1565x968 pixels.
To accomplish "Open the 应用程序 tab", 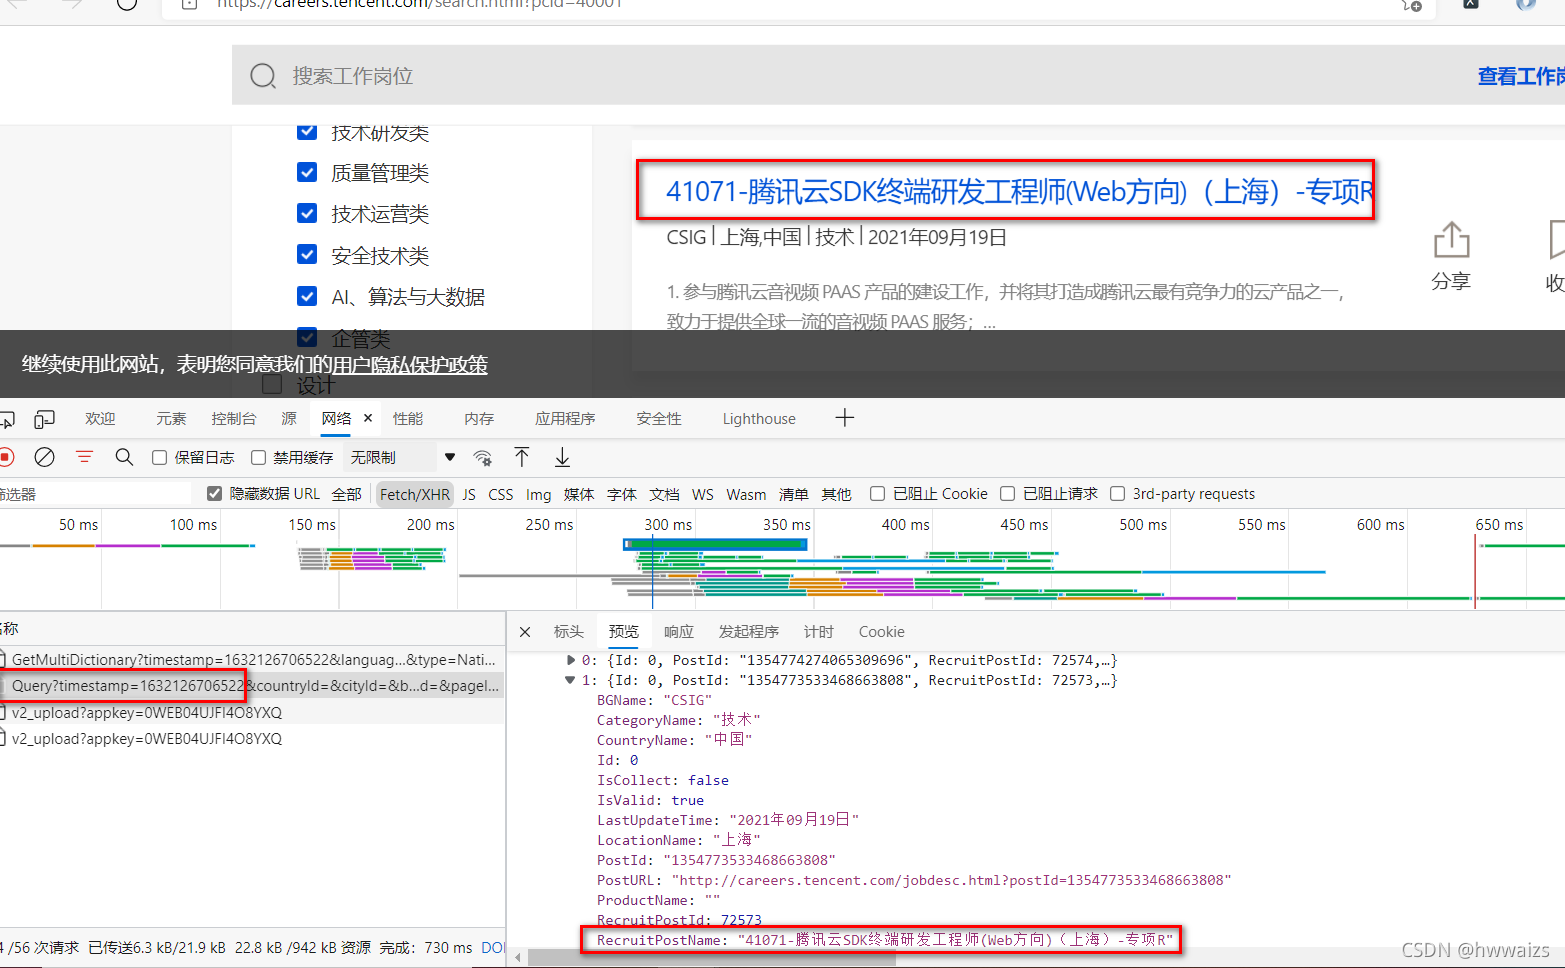I will click(x=565, y=419).
